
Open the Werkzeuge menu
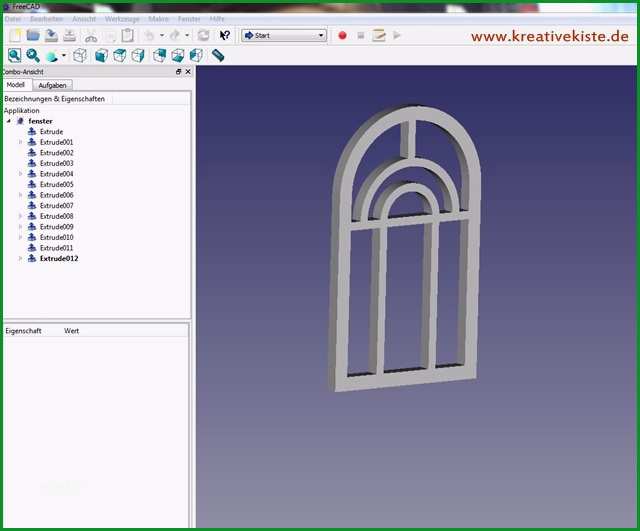click(122, 19)
